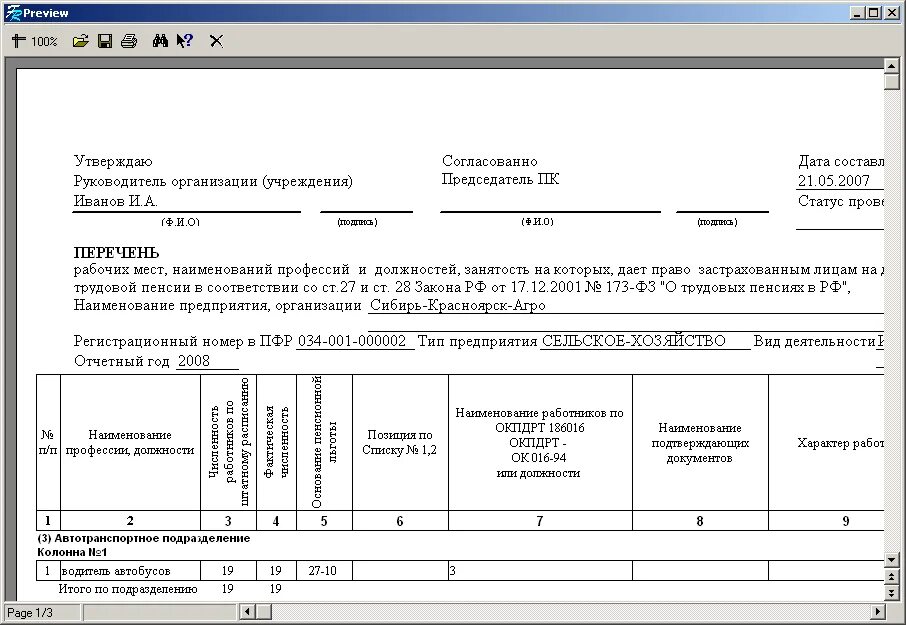Click the heading ПЕРЕЧЕНЬ

pyautogui.click(x=116, y=252)
